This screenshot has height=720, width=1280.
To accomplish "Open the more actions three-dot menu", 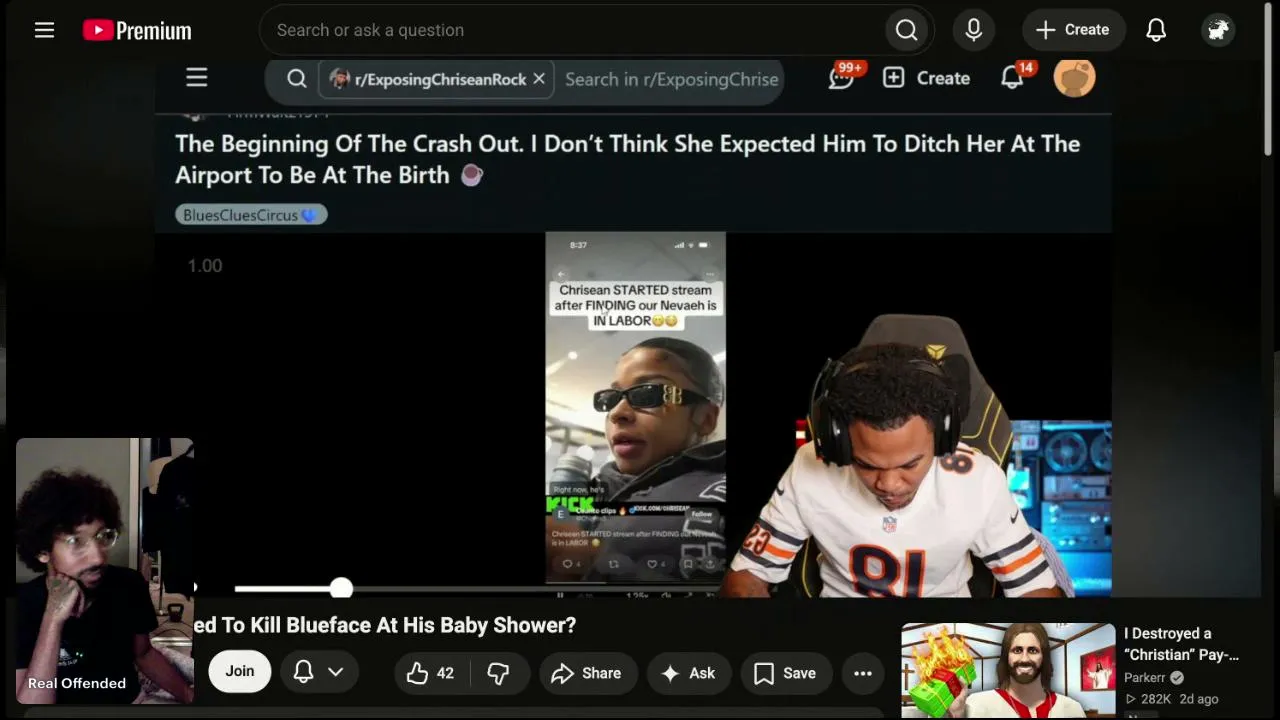I will point(863,673).
